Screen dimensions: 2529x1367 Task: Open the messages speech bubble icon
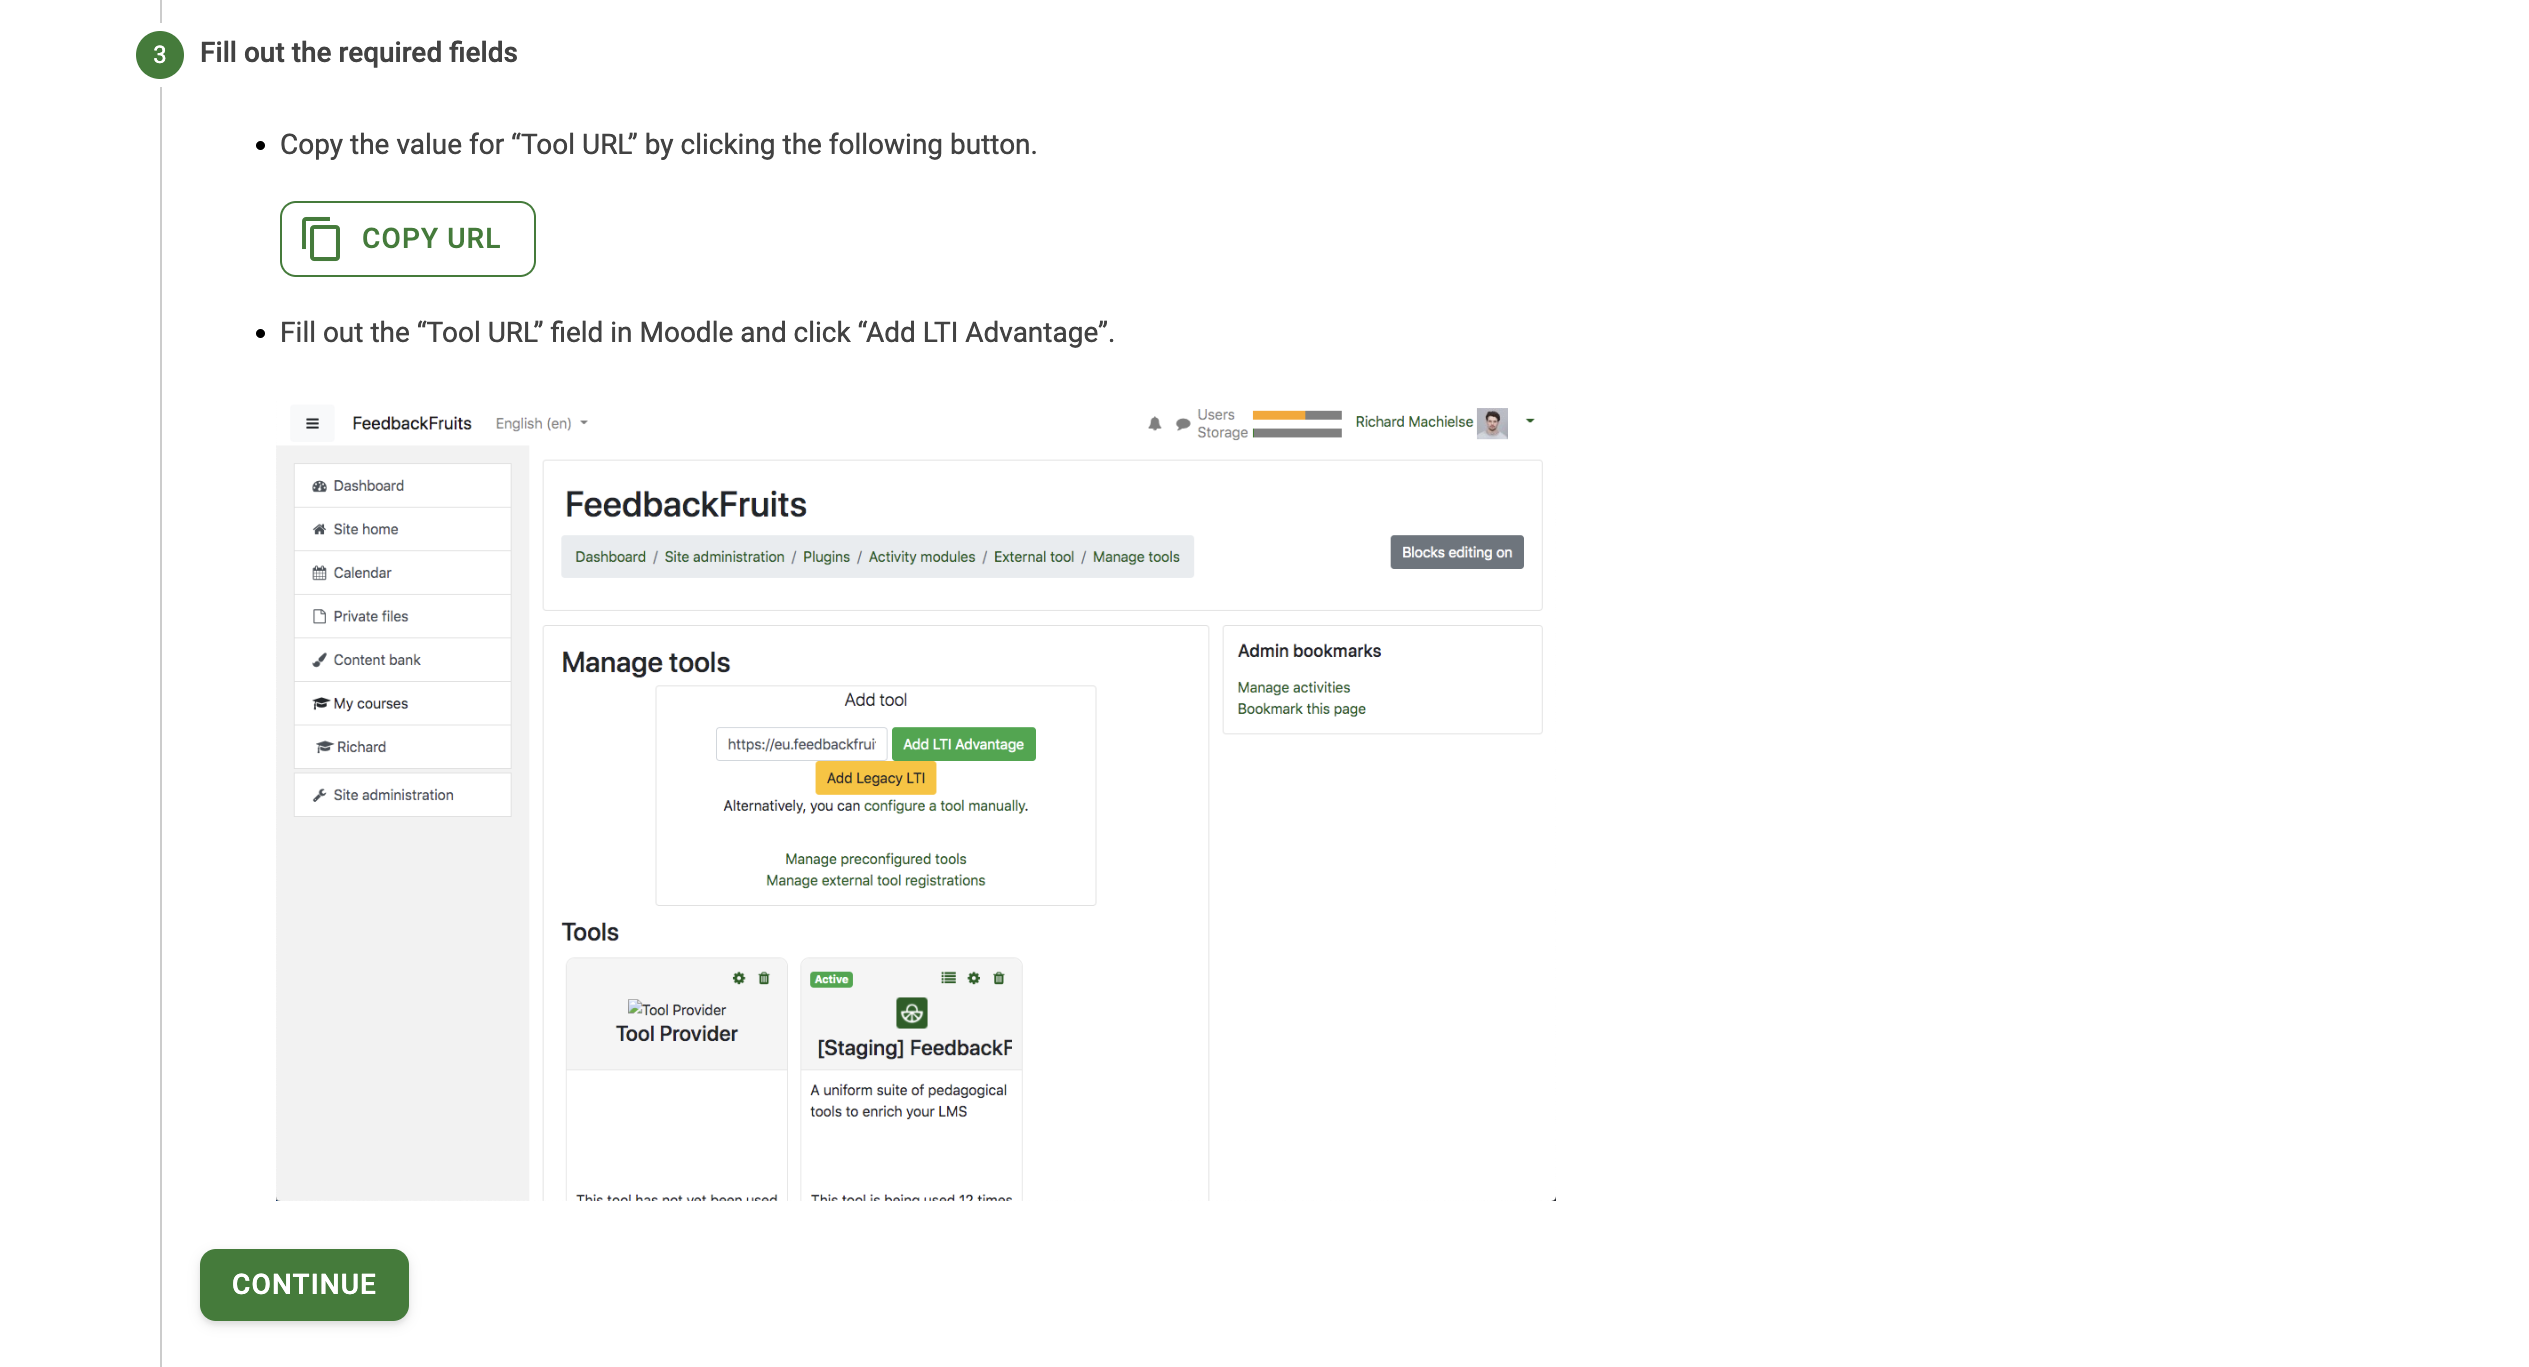pyautogui.click(x=1183, y=424)
